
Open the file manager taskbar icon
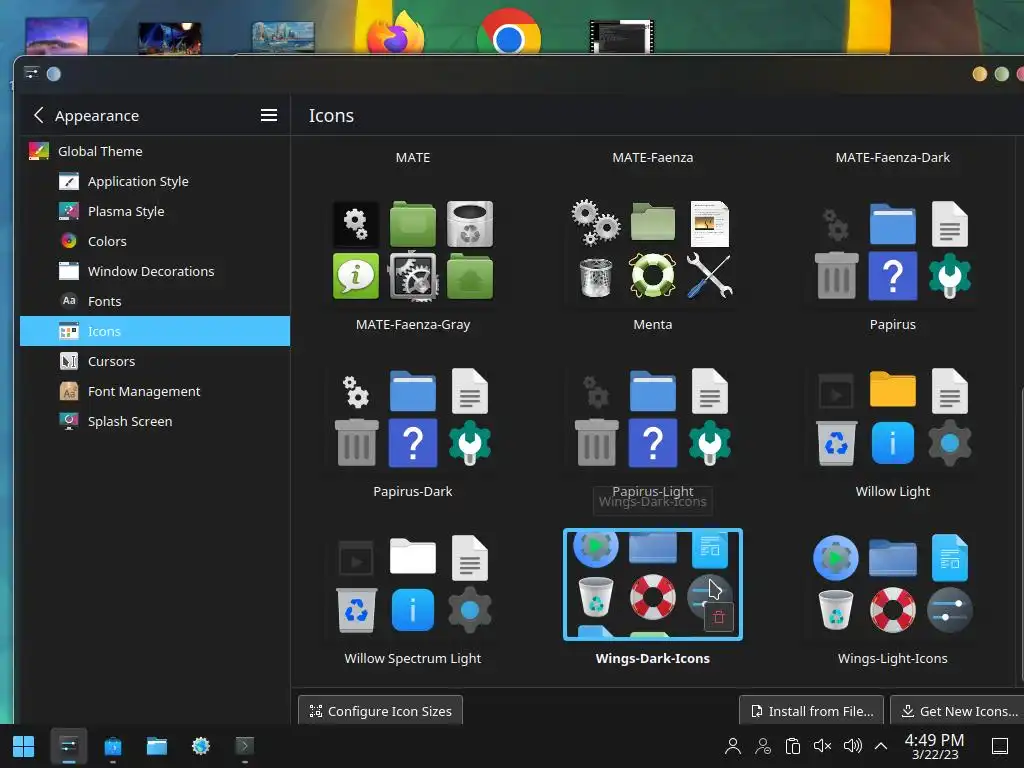tap(157, 746)
